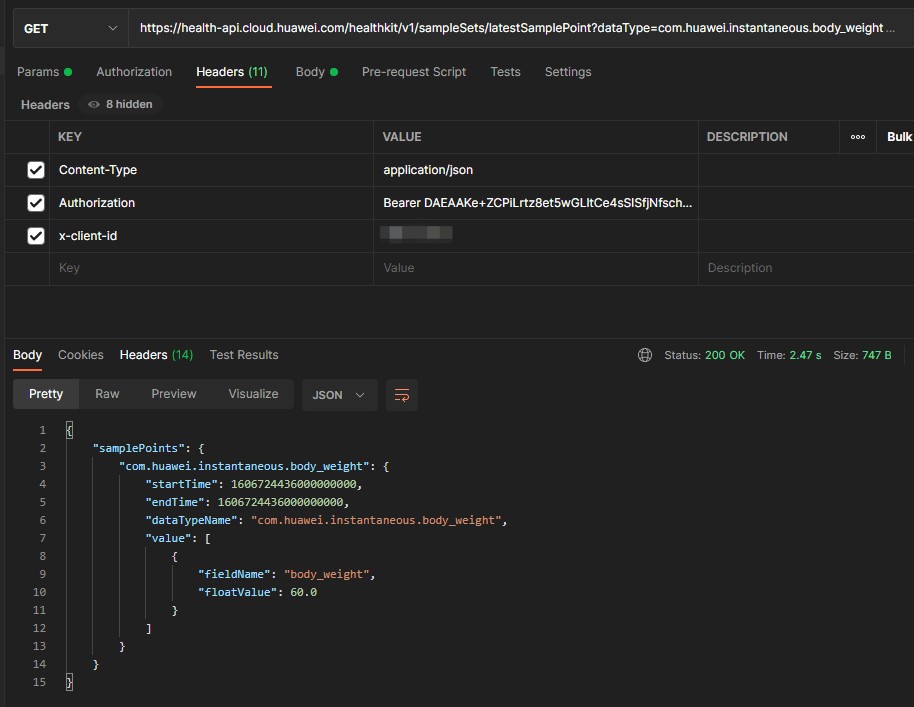
Task: Open the GET method dropdown
Action: [70, 28]
